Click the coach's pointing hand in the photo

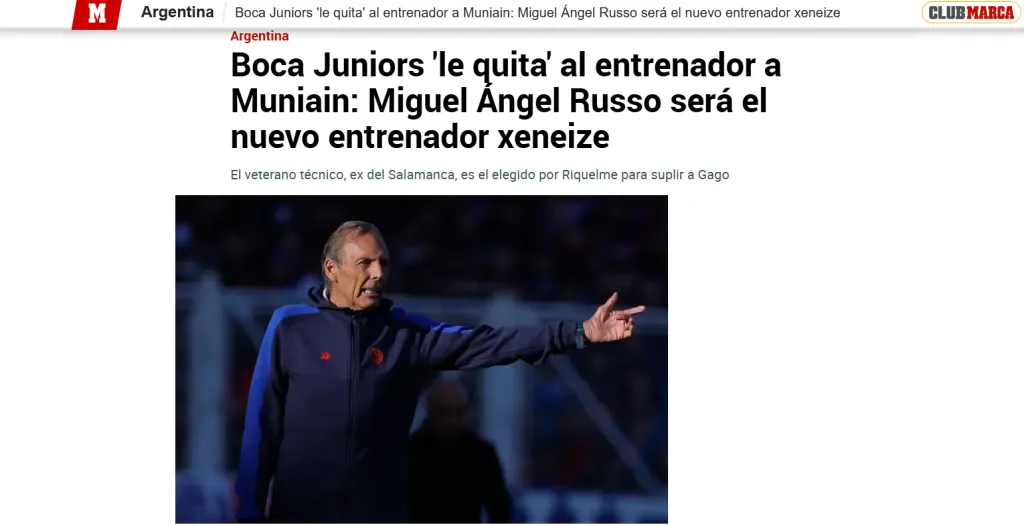coord(613,318)
